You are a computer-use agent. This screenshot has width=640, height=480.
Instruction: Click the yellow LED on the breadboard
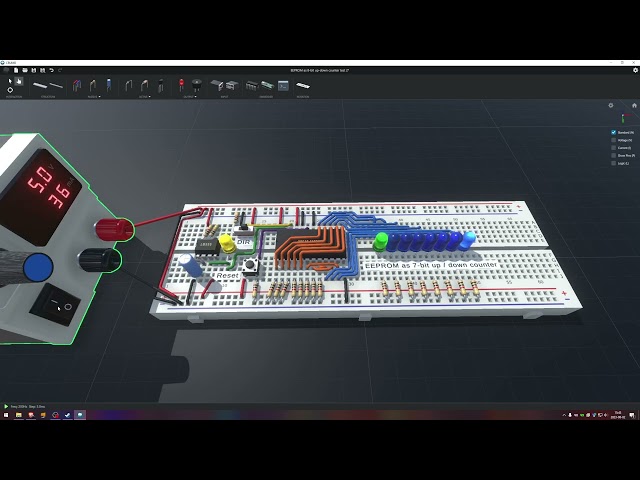click(x=227, y=242)
